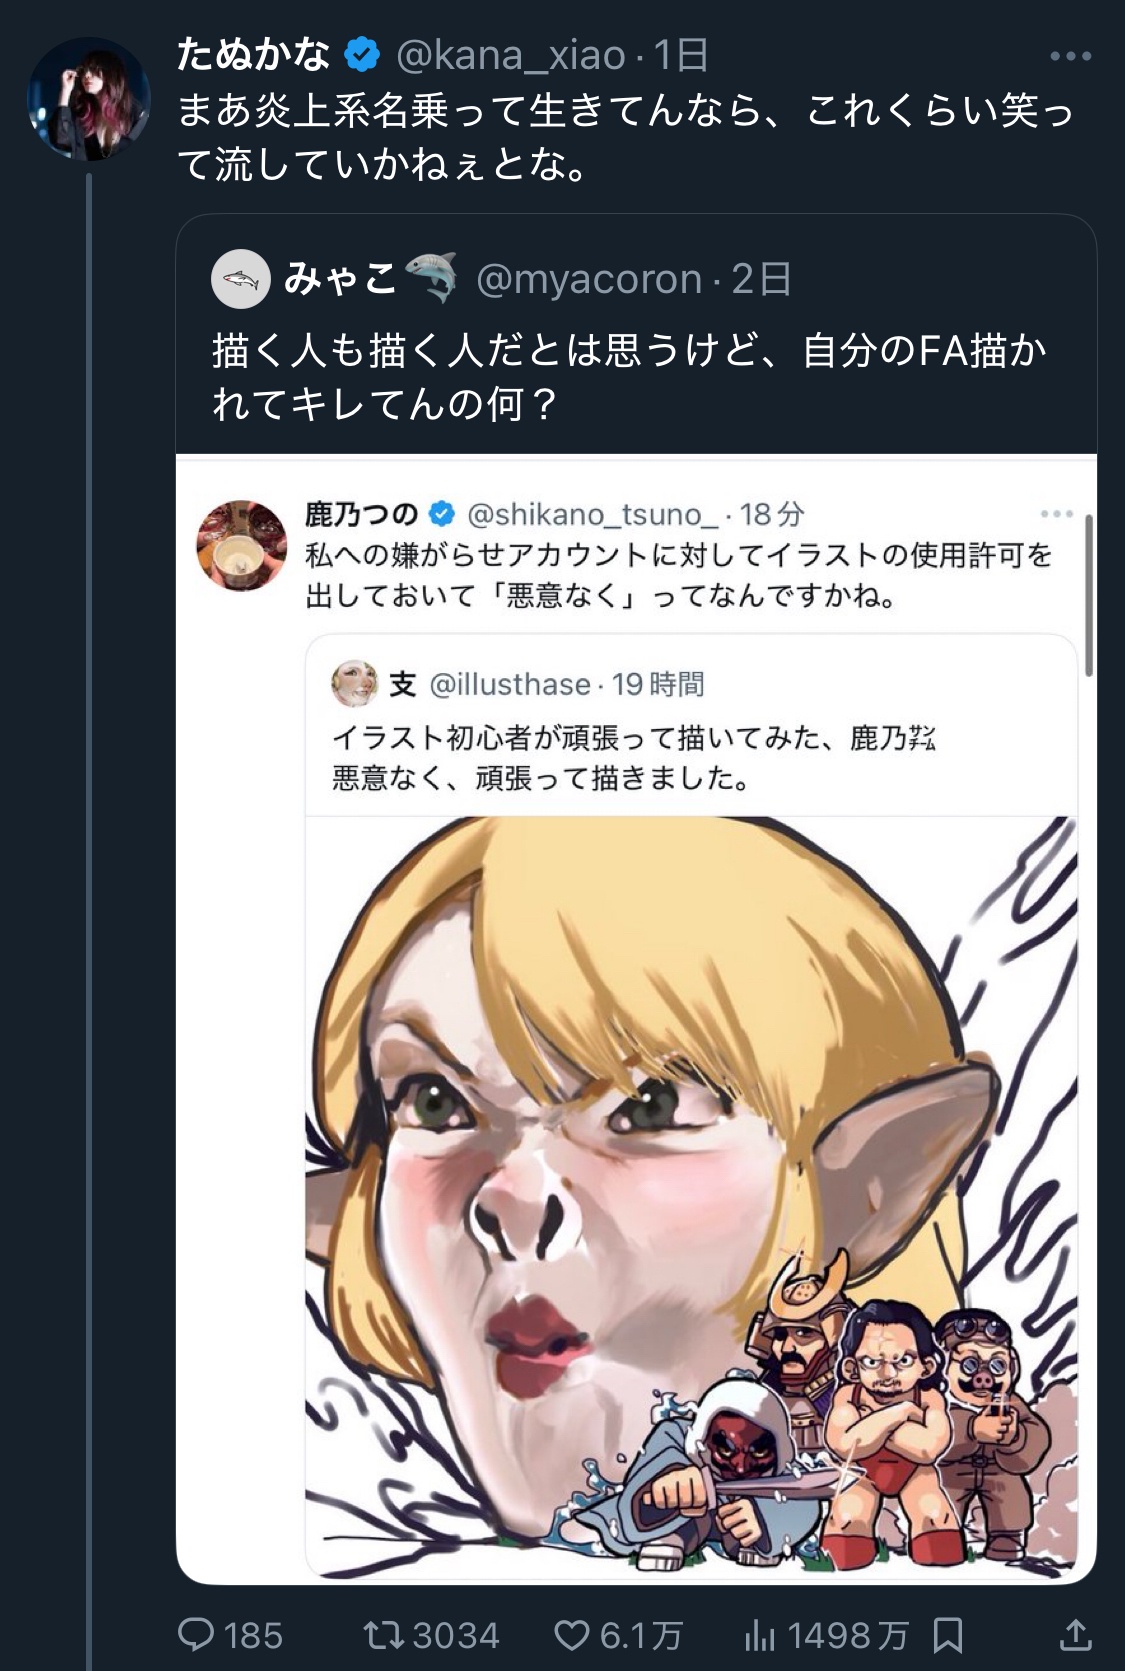The height and width of the screenshot is (1671, 1125).
Task: Bookmark this tweet
Action: click(x=947, y=1635)
